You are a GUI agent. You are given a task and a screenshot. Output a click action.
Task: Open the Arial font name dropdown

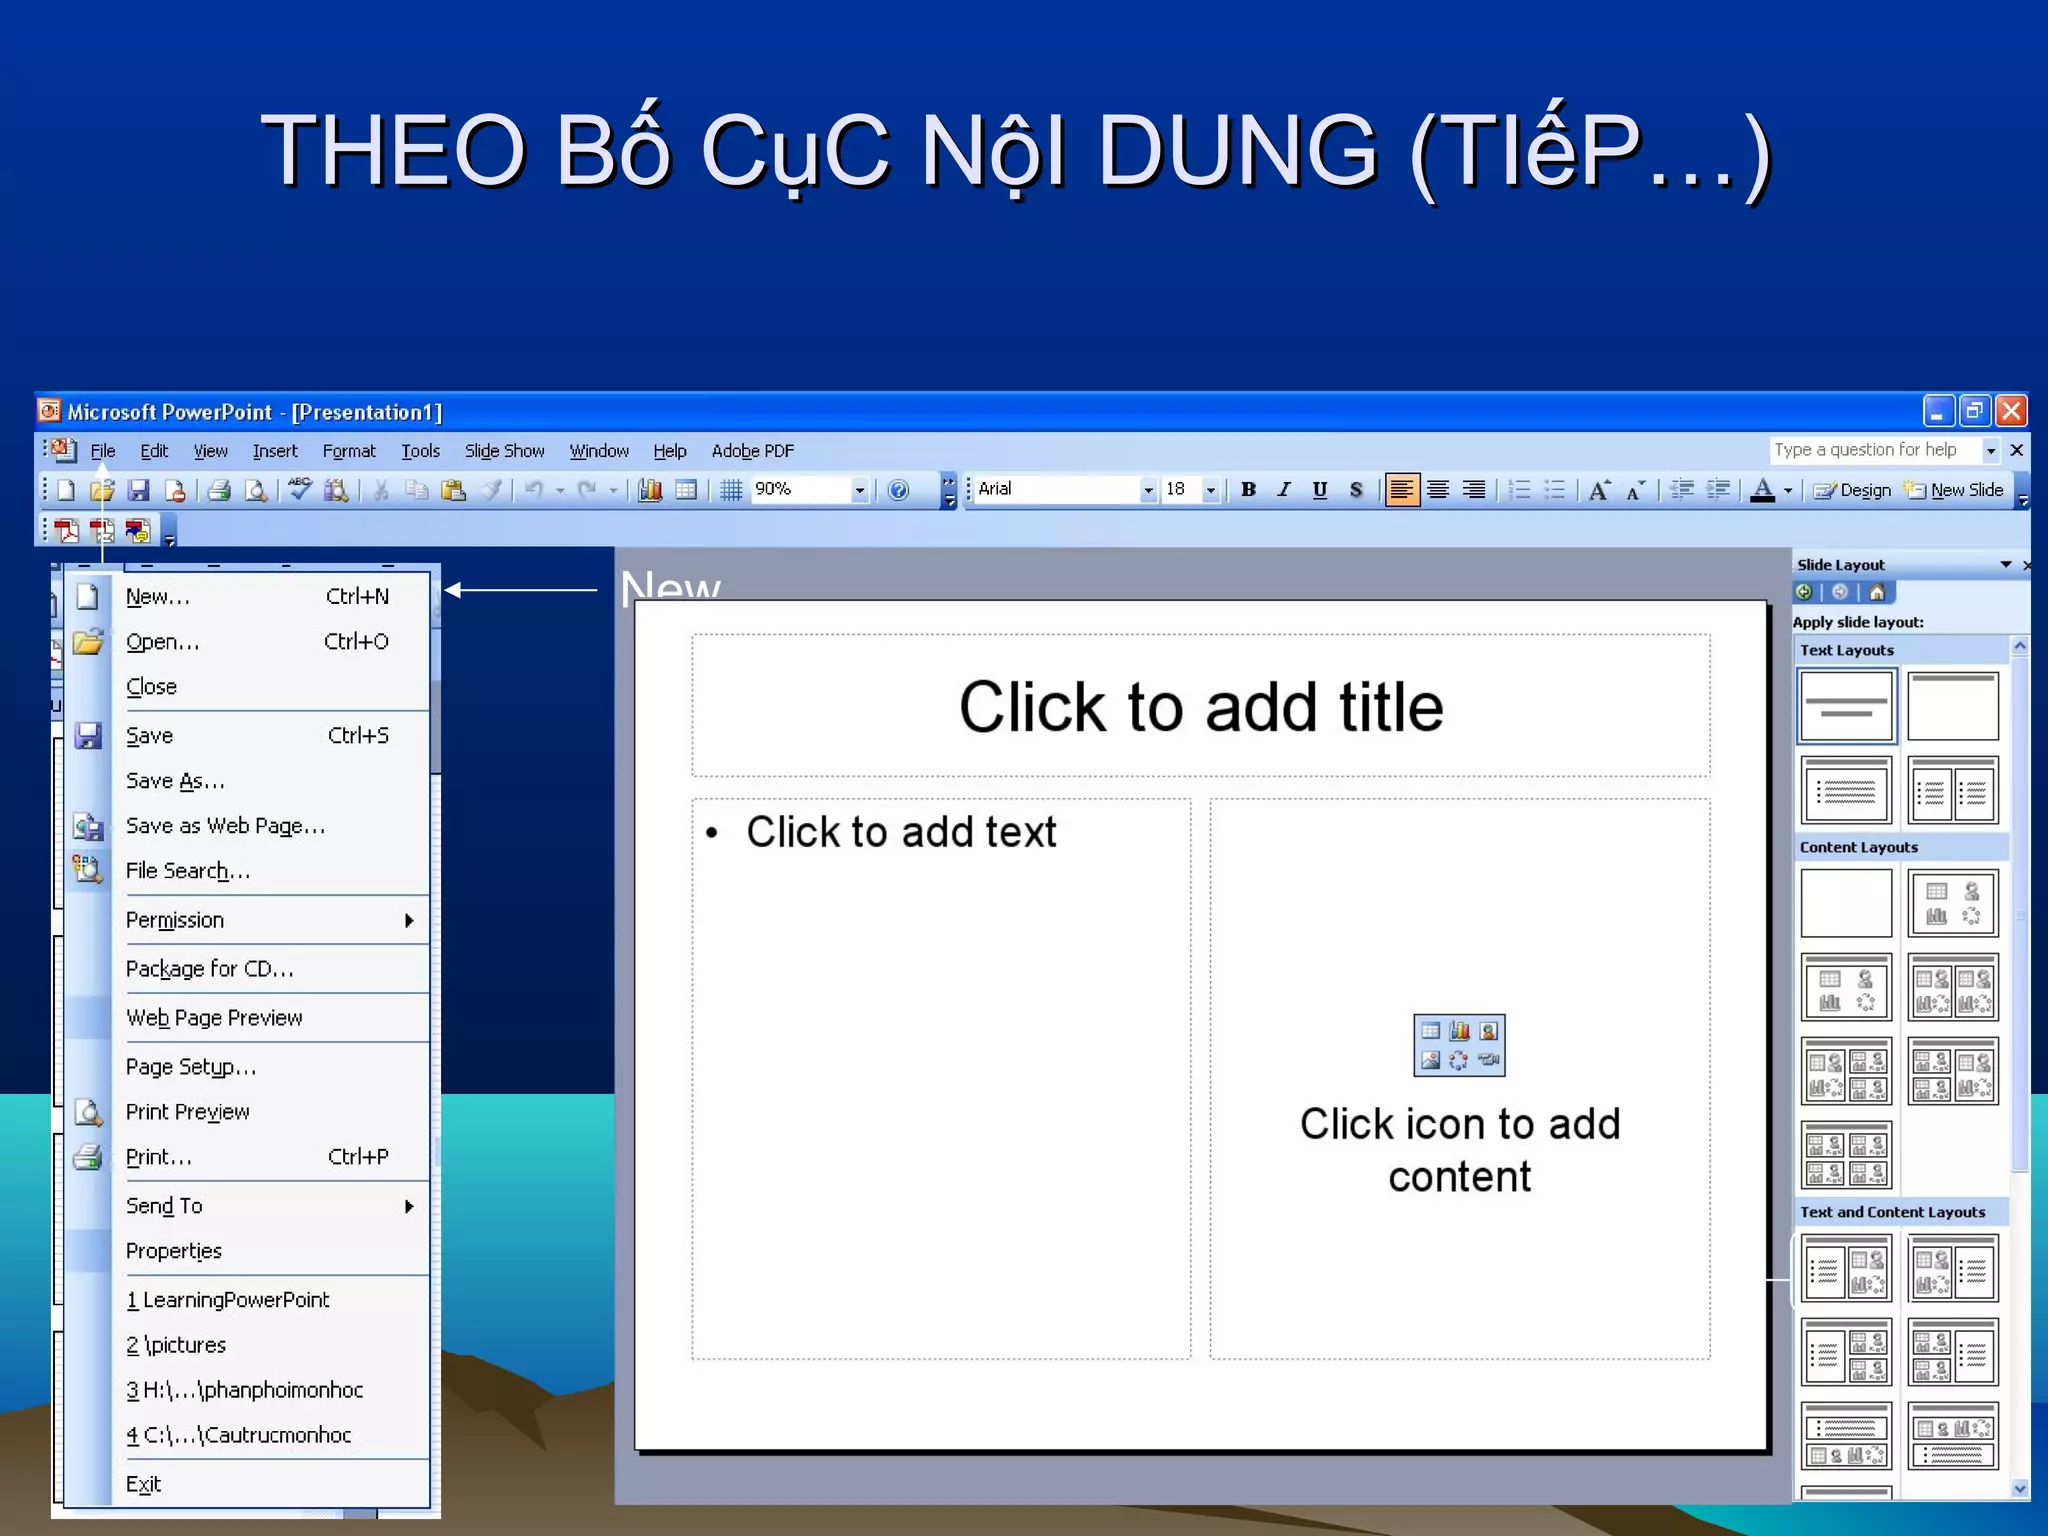pyautogui.click(x=1148, y=490)
